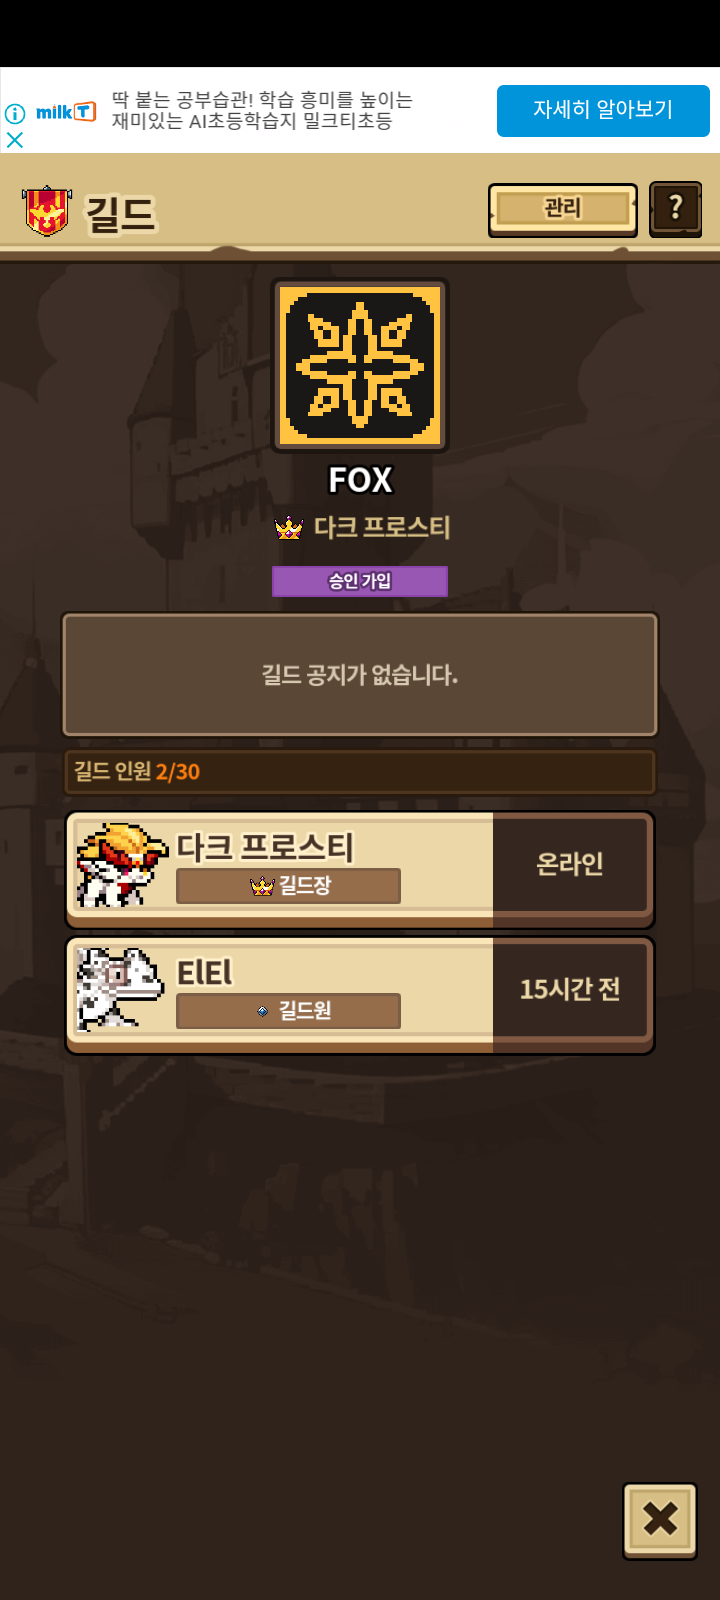The width and height of the screenshot is (720, 1600).
Task: Tap 자세히 알아보기 ad button
Action: pos(603,110)
